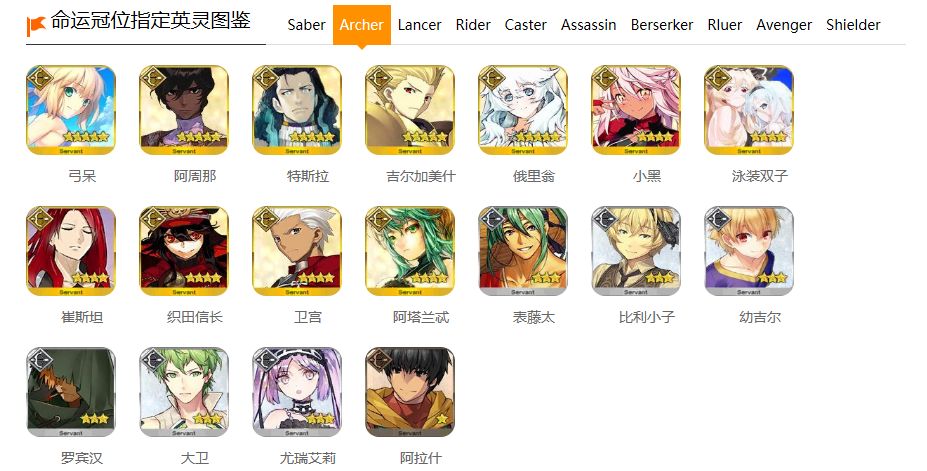
Task: Open the 弓呆 servant portrait
Action: coord(71,110)
